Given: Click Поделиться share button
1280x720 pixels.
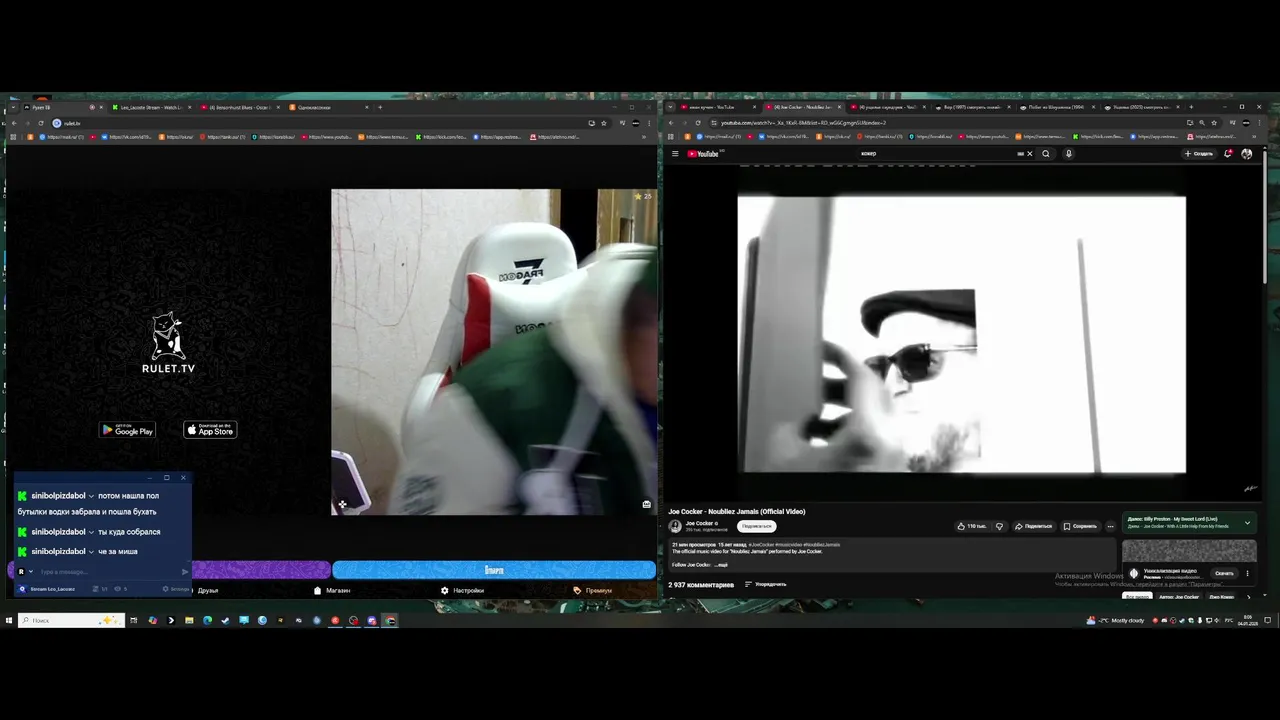Looking at the screenshot, I should point(1033,526).
